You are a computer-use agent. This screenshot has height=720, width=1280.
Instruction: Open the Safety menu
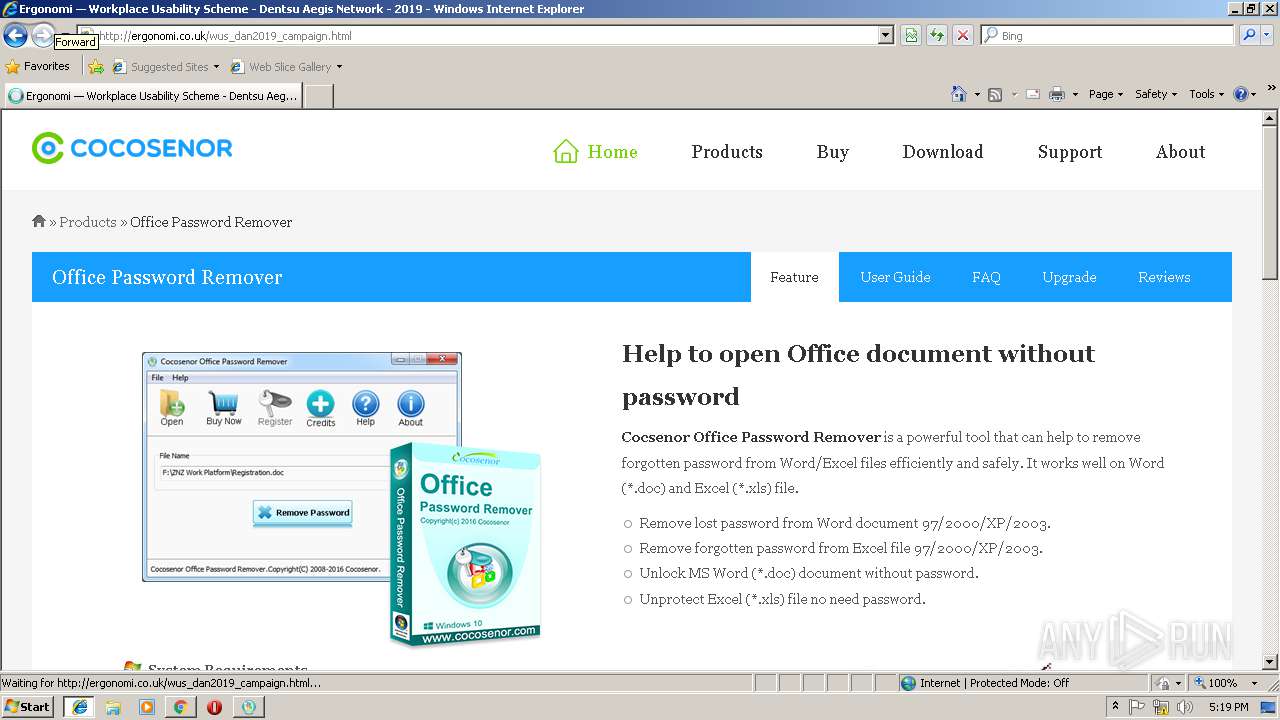point(1156,94)
